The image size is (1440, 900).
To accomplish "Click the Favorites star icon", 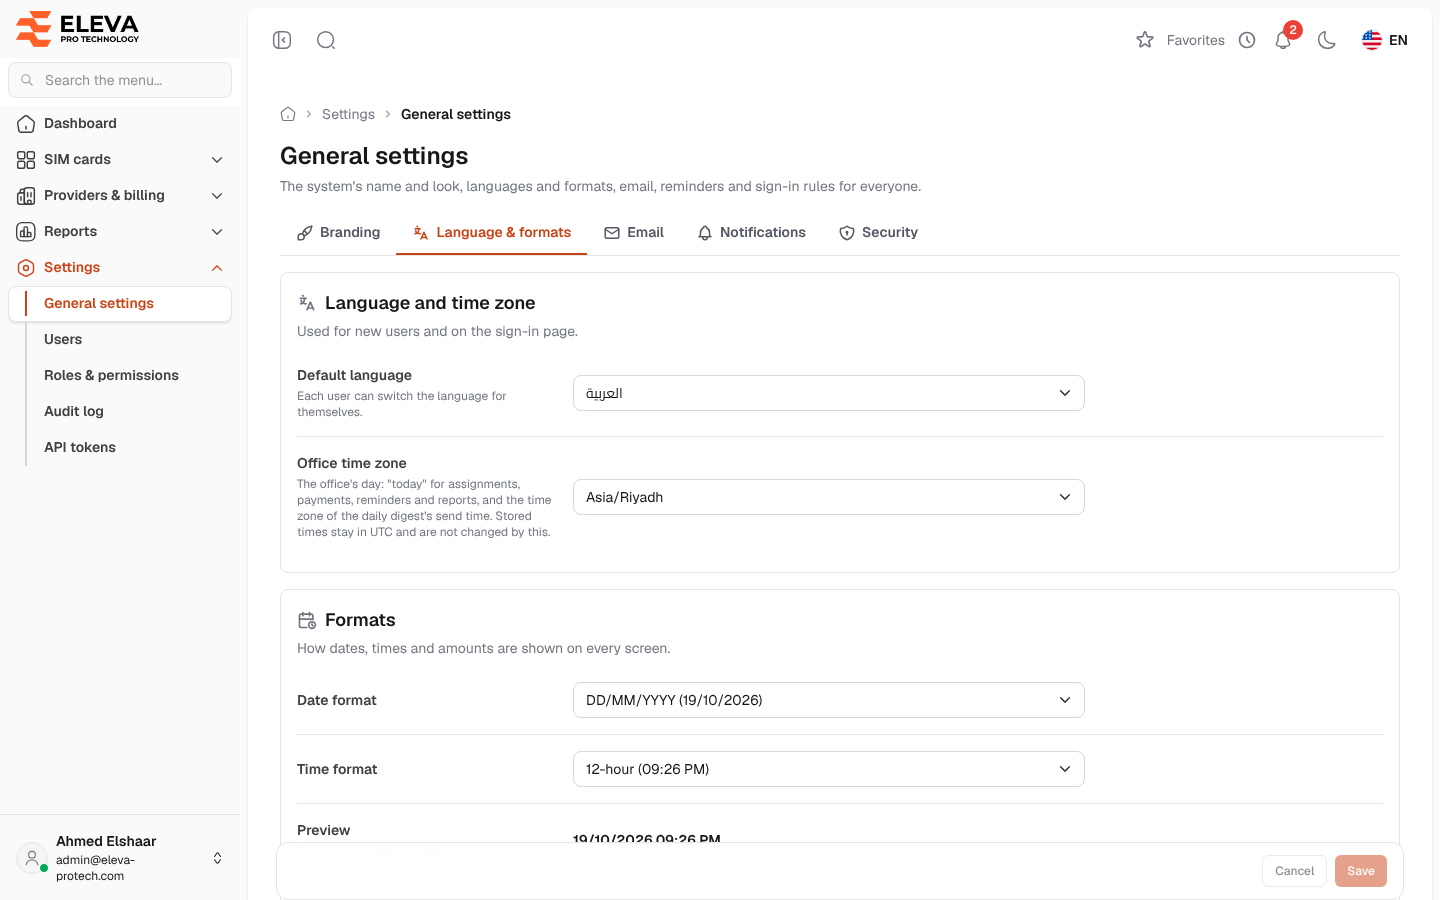I will click(1145, 40).
